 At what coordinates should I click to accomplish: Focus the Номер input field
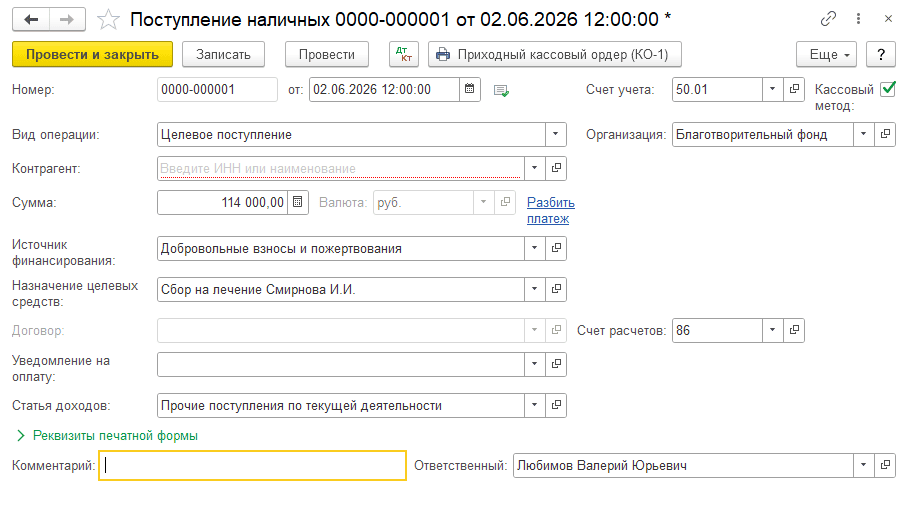tap(217, 90)
